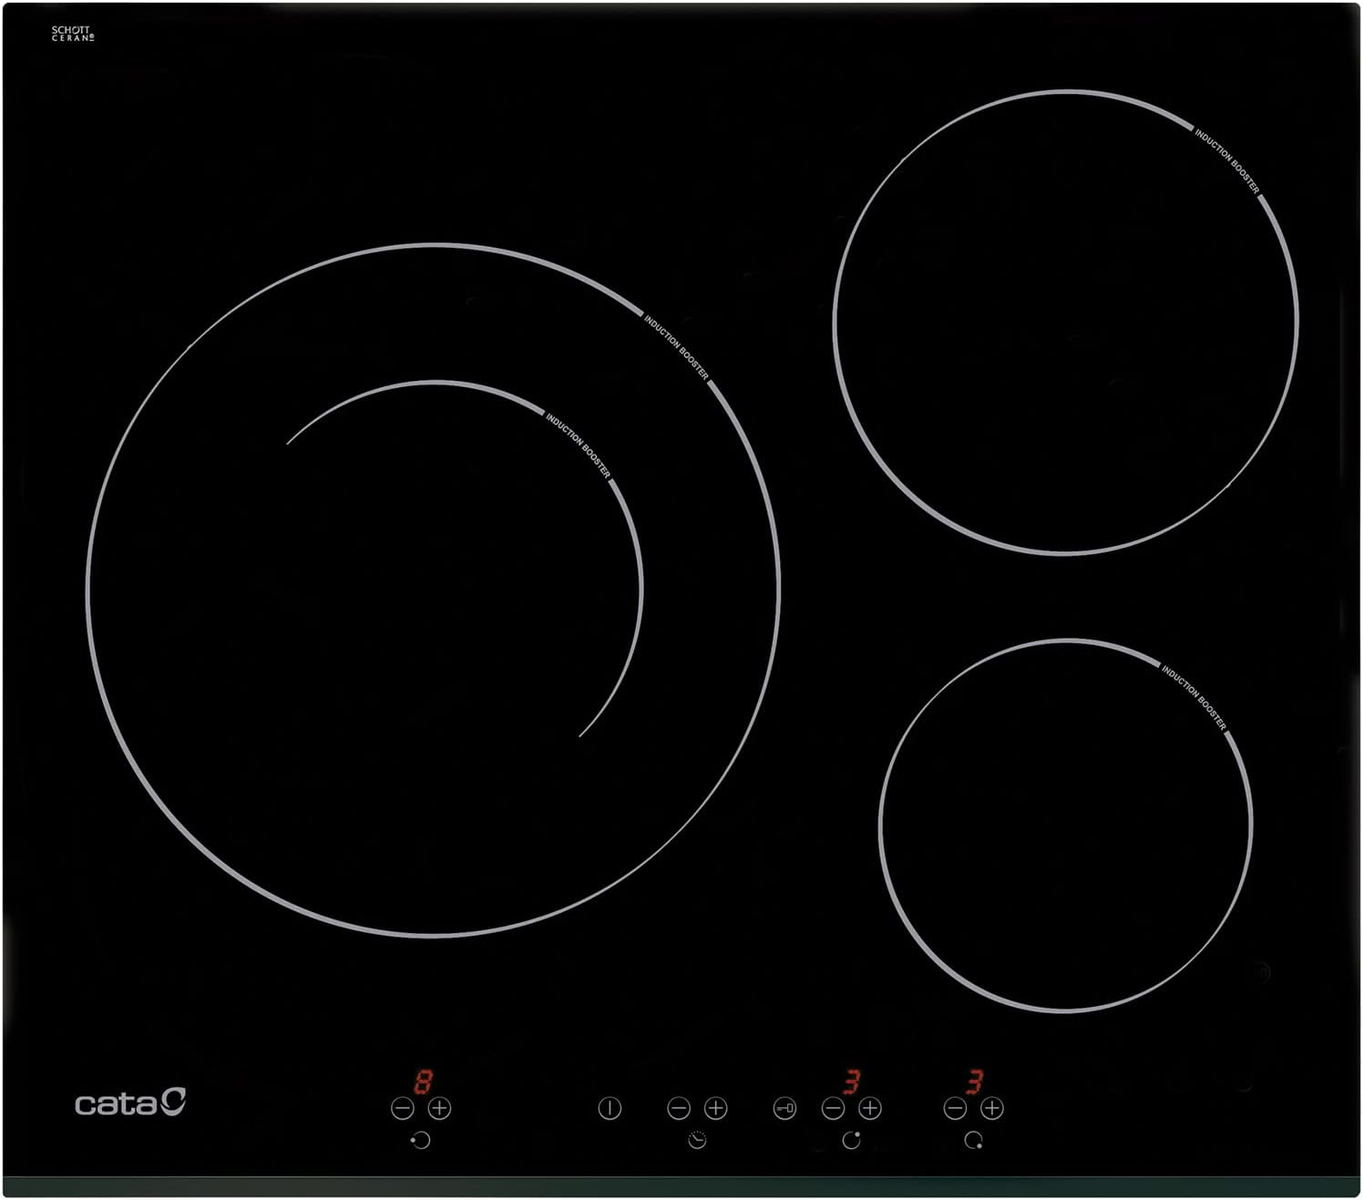Tap minus button beside the lock key
Screen dimensions: 1363x1200
pyautogui.click(x=833, y=1108)
